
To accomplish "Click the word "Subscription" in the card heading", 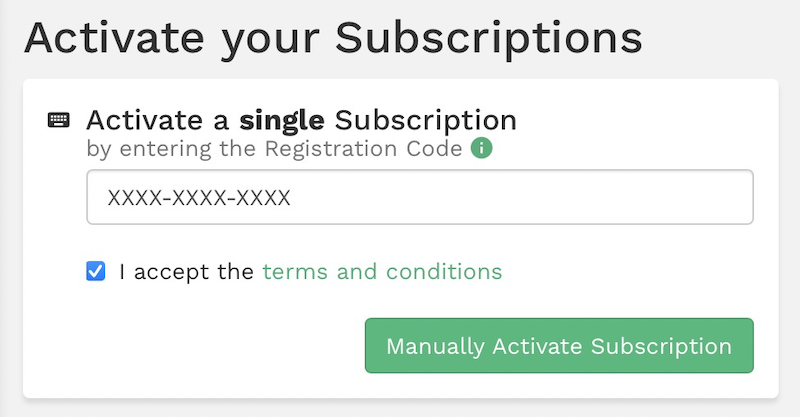I will pyautogui.click(x=426, y=121).
